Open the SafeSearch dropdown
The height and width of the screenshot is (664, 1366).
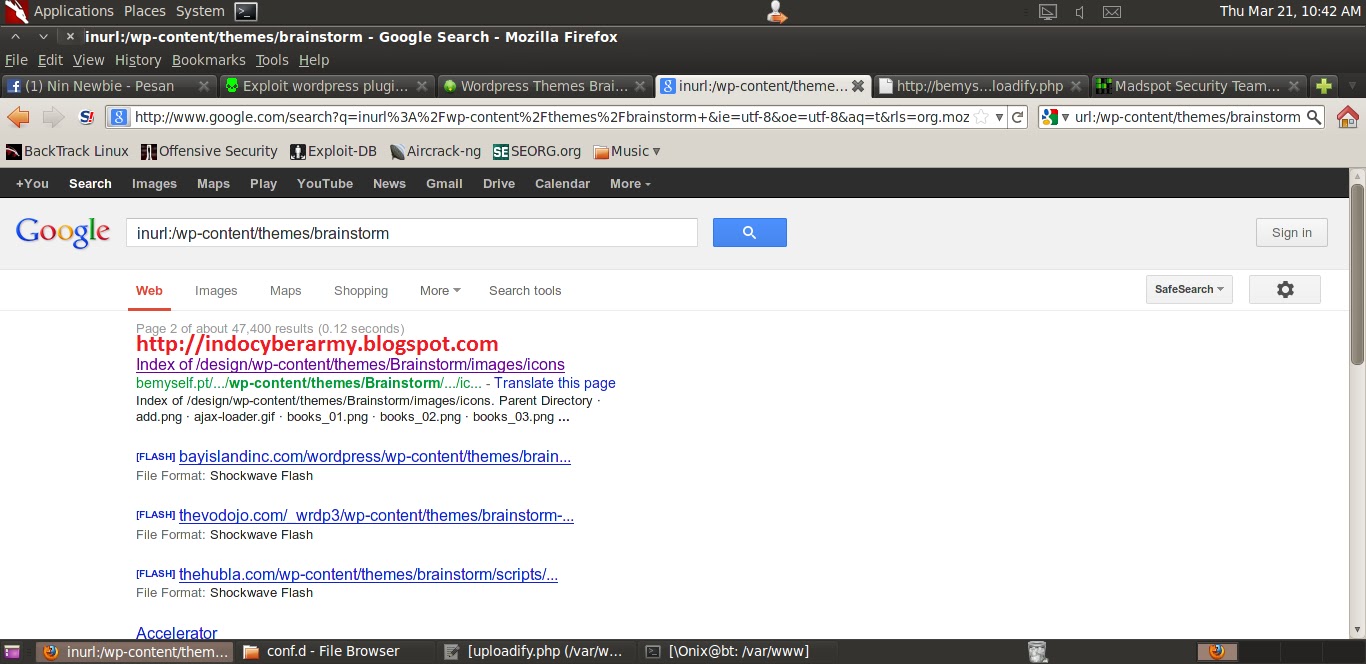click(x=1188, y=289)
